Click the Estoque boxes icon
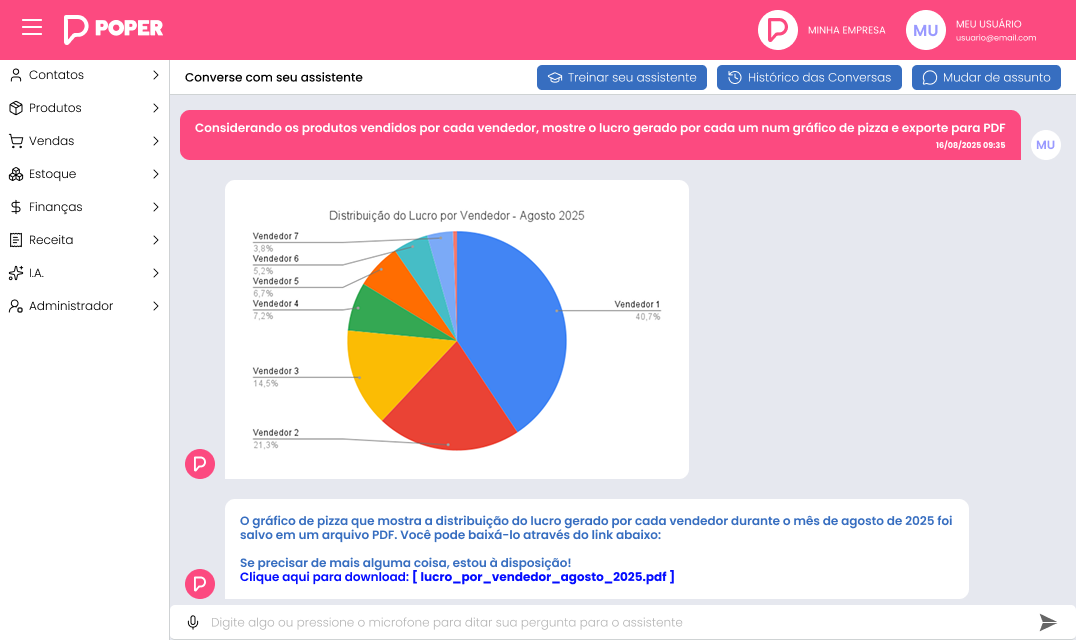This screenshot has height=640, width=1076. pyautogui.click(x=16, y=174)
